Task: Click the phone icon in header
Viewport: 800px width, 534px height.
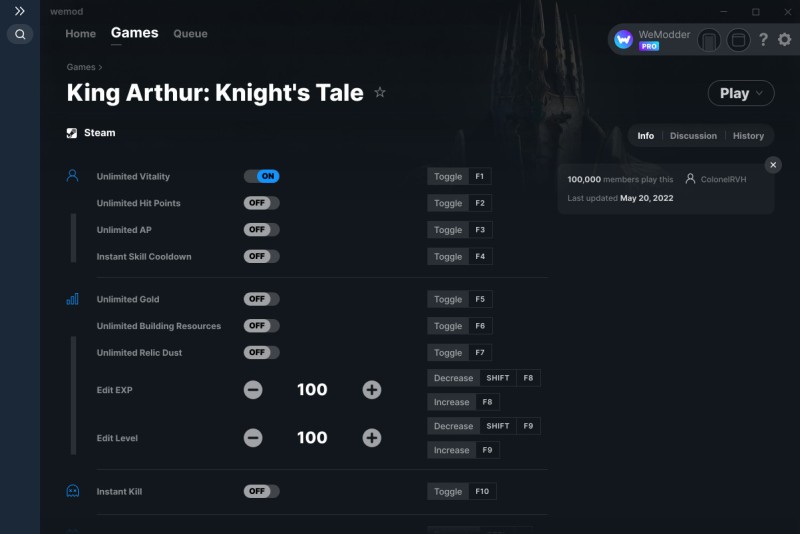Action: coord(709,40)
